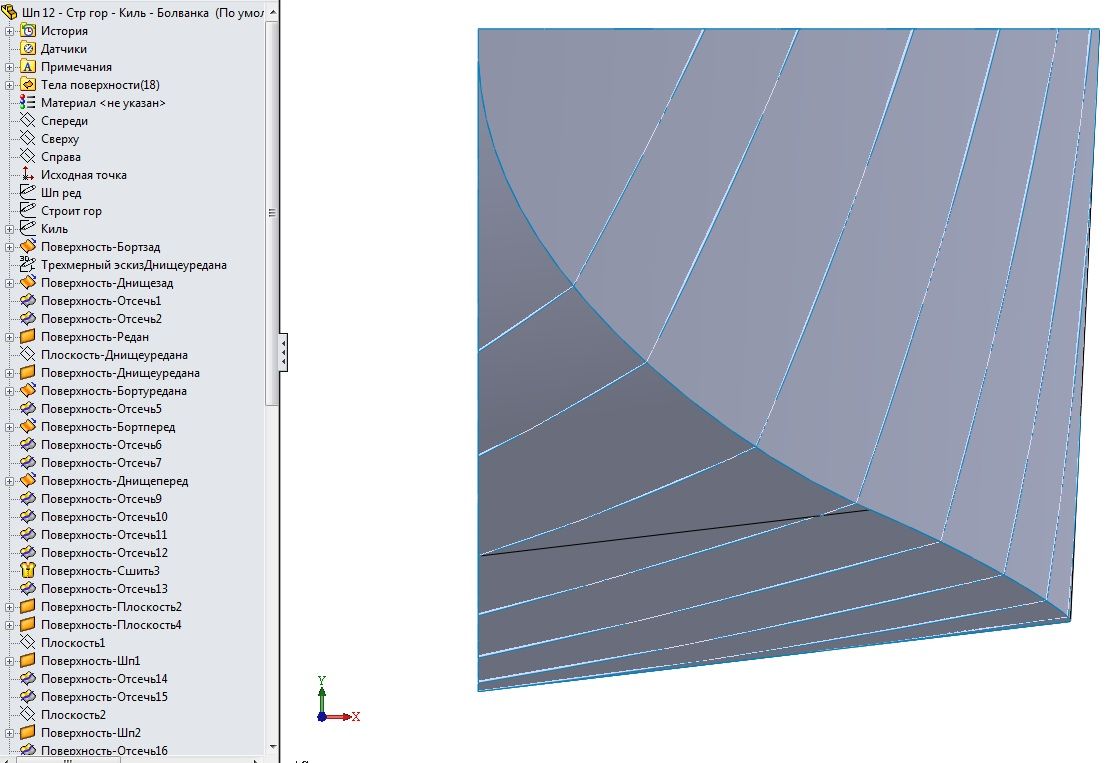Image resolution: width=1120 pixels, height=763 pixels.
Task: Select the Шп ред sketch icon
Action: [28, 193]
